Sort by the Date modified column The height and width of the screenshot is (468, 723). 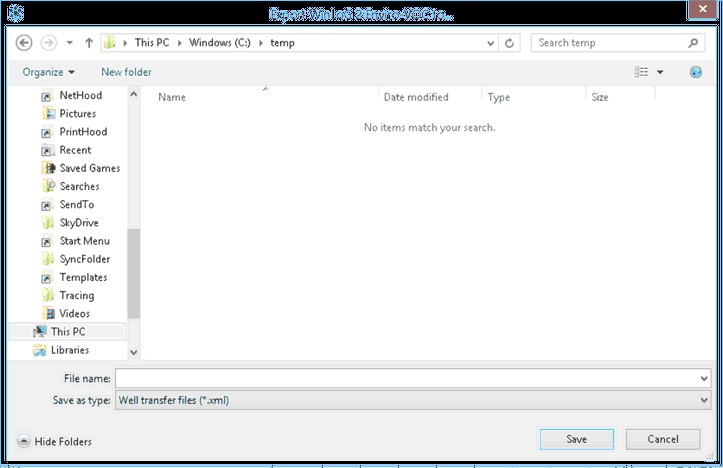pyautogui.click(x=416, y=98)
